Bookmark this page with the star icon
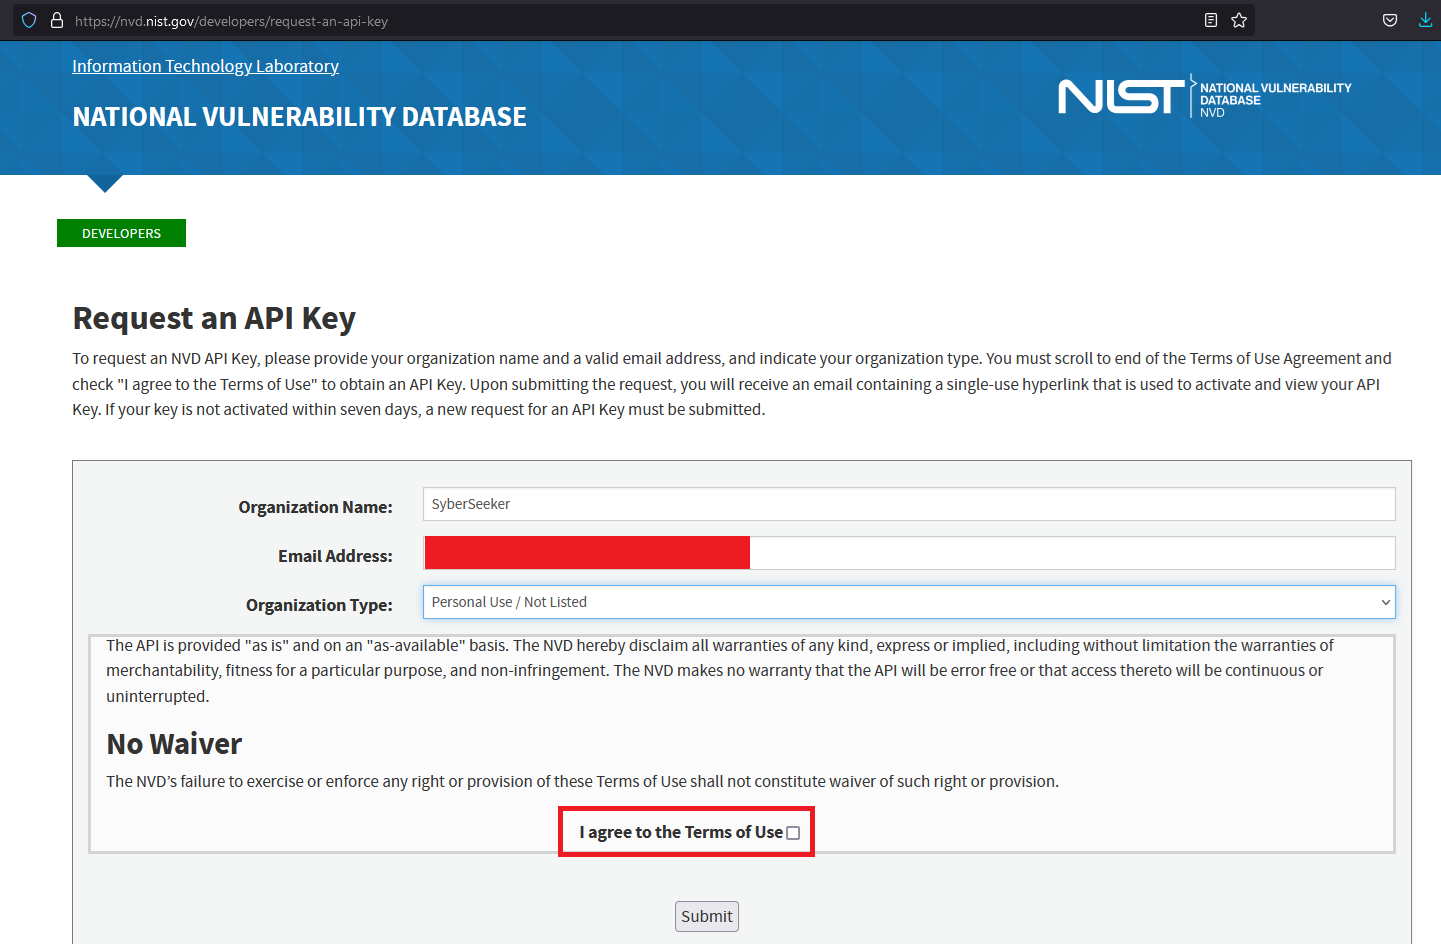The width and height of the screenshot is (1441, 944). pyautogui.click(x=1239, y=20)
